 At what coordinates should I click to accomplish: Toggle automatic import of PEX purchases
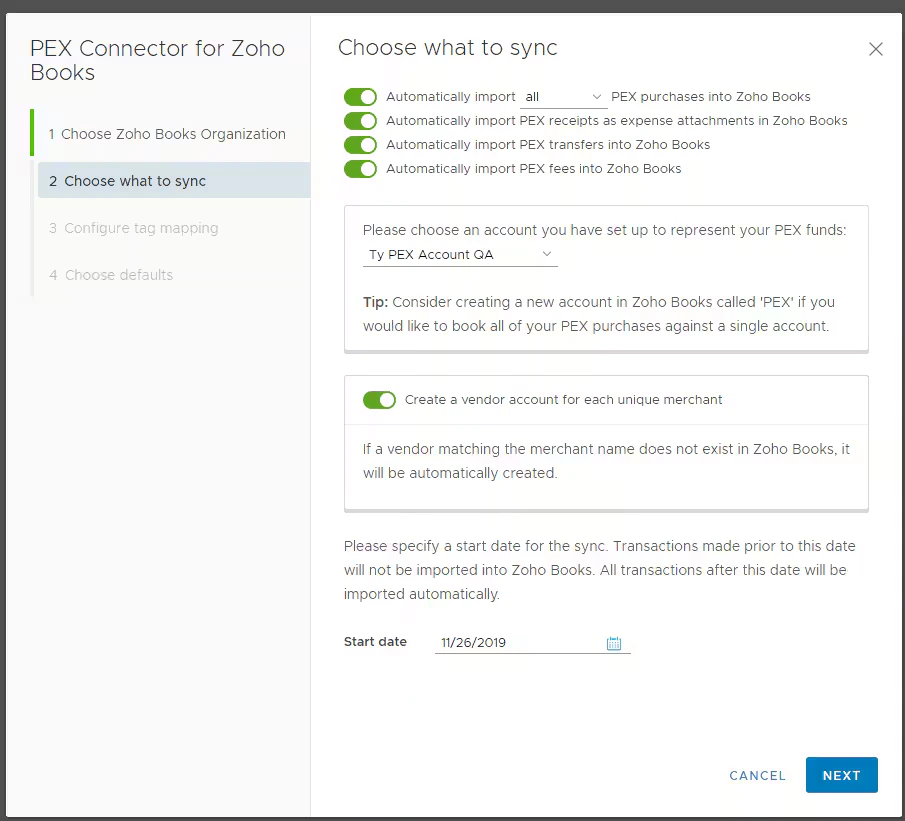(x=360, y=96)
